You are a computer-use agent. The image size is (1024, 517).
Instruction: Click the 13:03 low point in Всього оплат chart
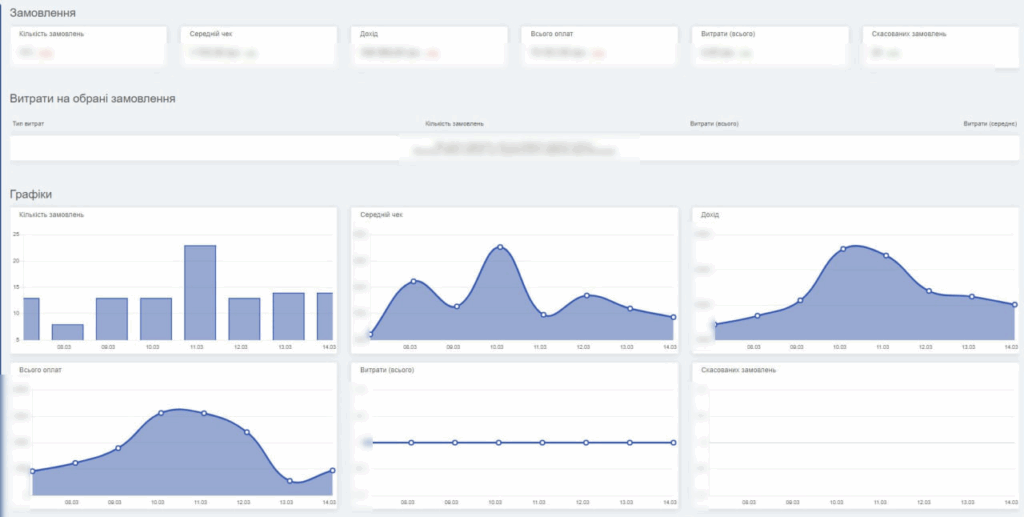tap(290, 481)
